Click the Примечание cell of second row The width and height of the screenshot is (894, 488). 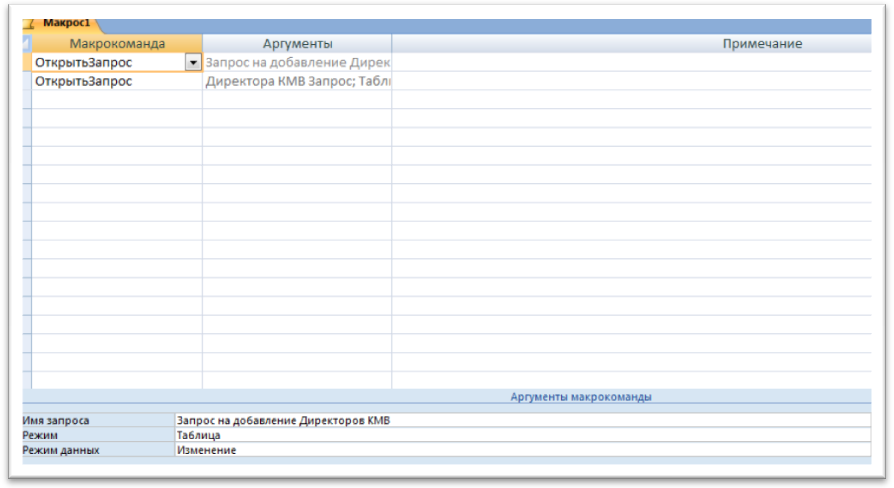click(632, 81)
